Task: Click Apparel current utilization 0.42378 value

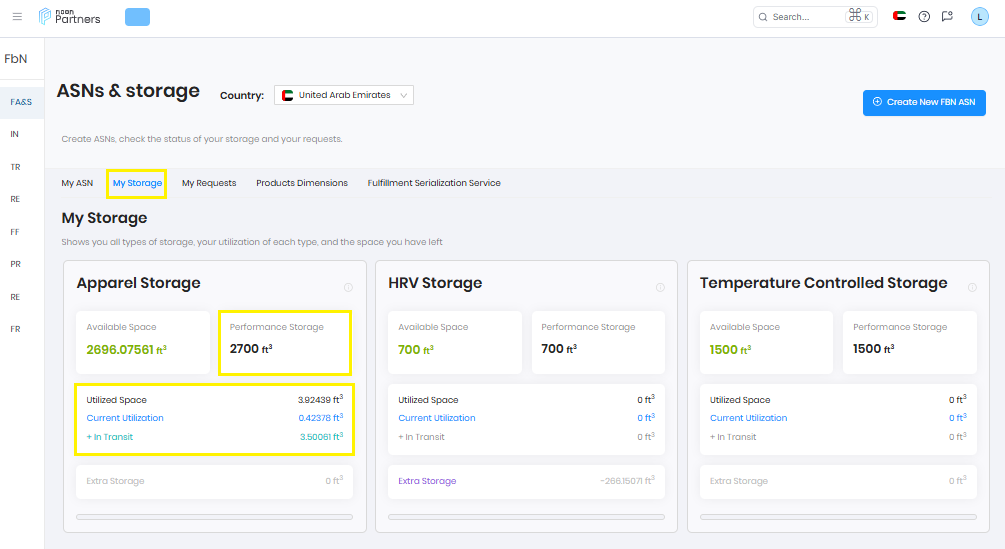Action: pos(320,418)
